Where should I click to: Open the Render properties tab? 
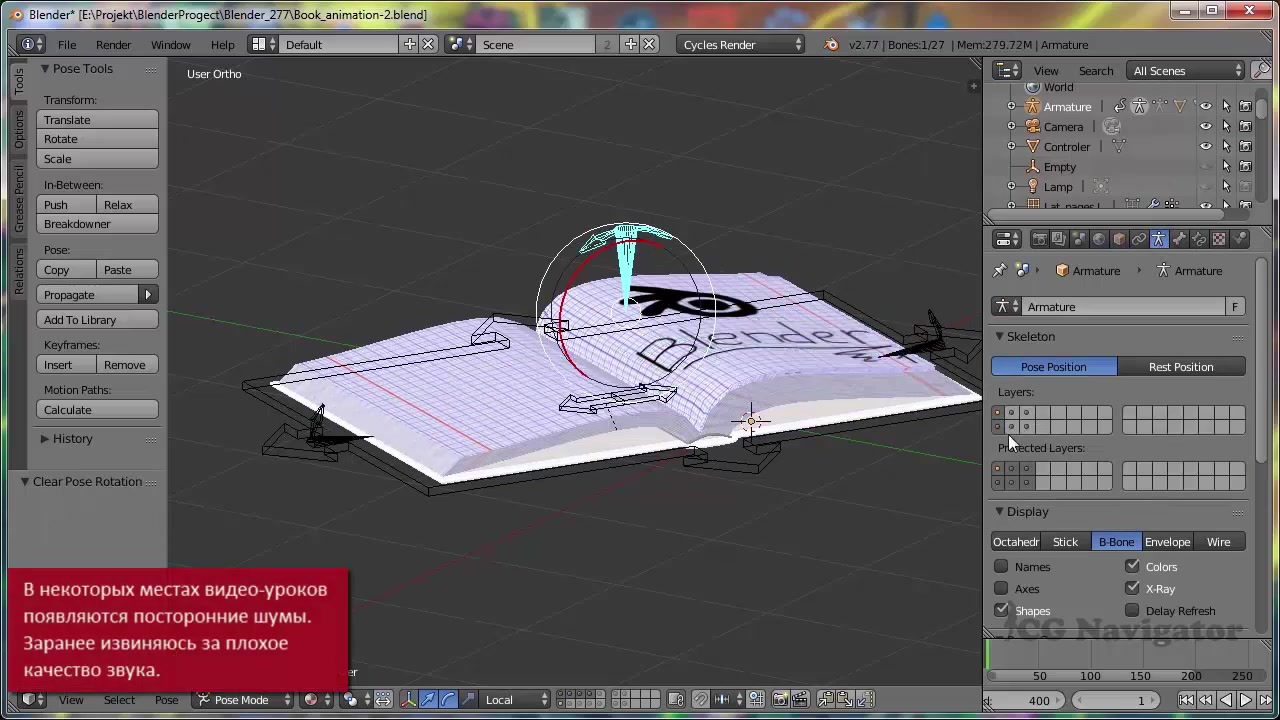1040,239
